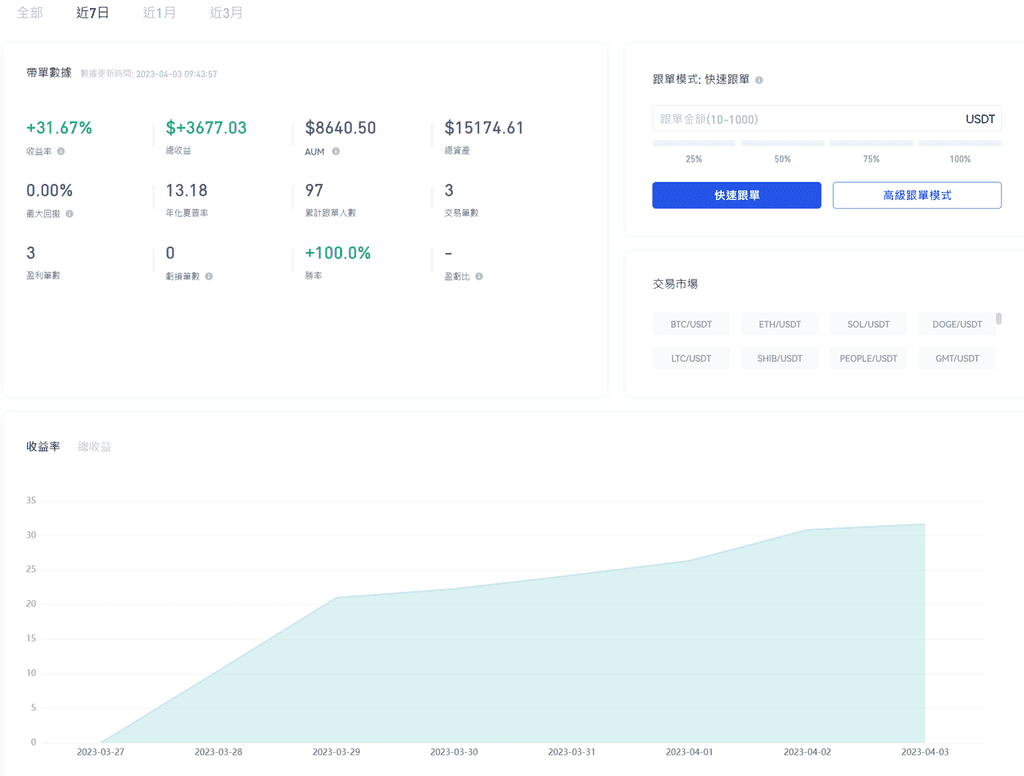Select the PEOPLE/USDT market tag
Screen dimensions: 1024x776
click(868, 358)
